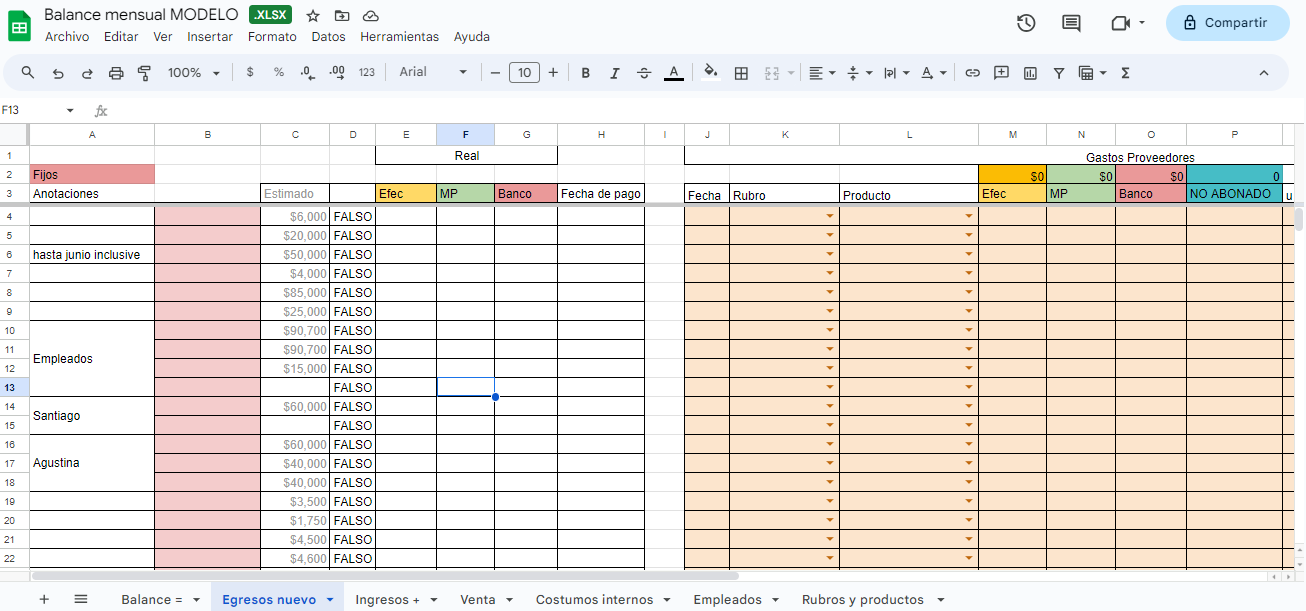Apply borders using the Borders icon
Screen dimensions: 1306x611
pyautogui.click(x=741, y=72)
